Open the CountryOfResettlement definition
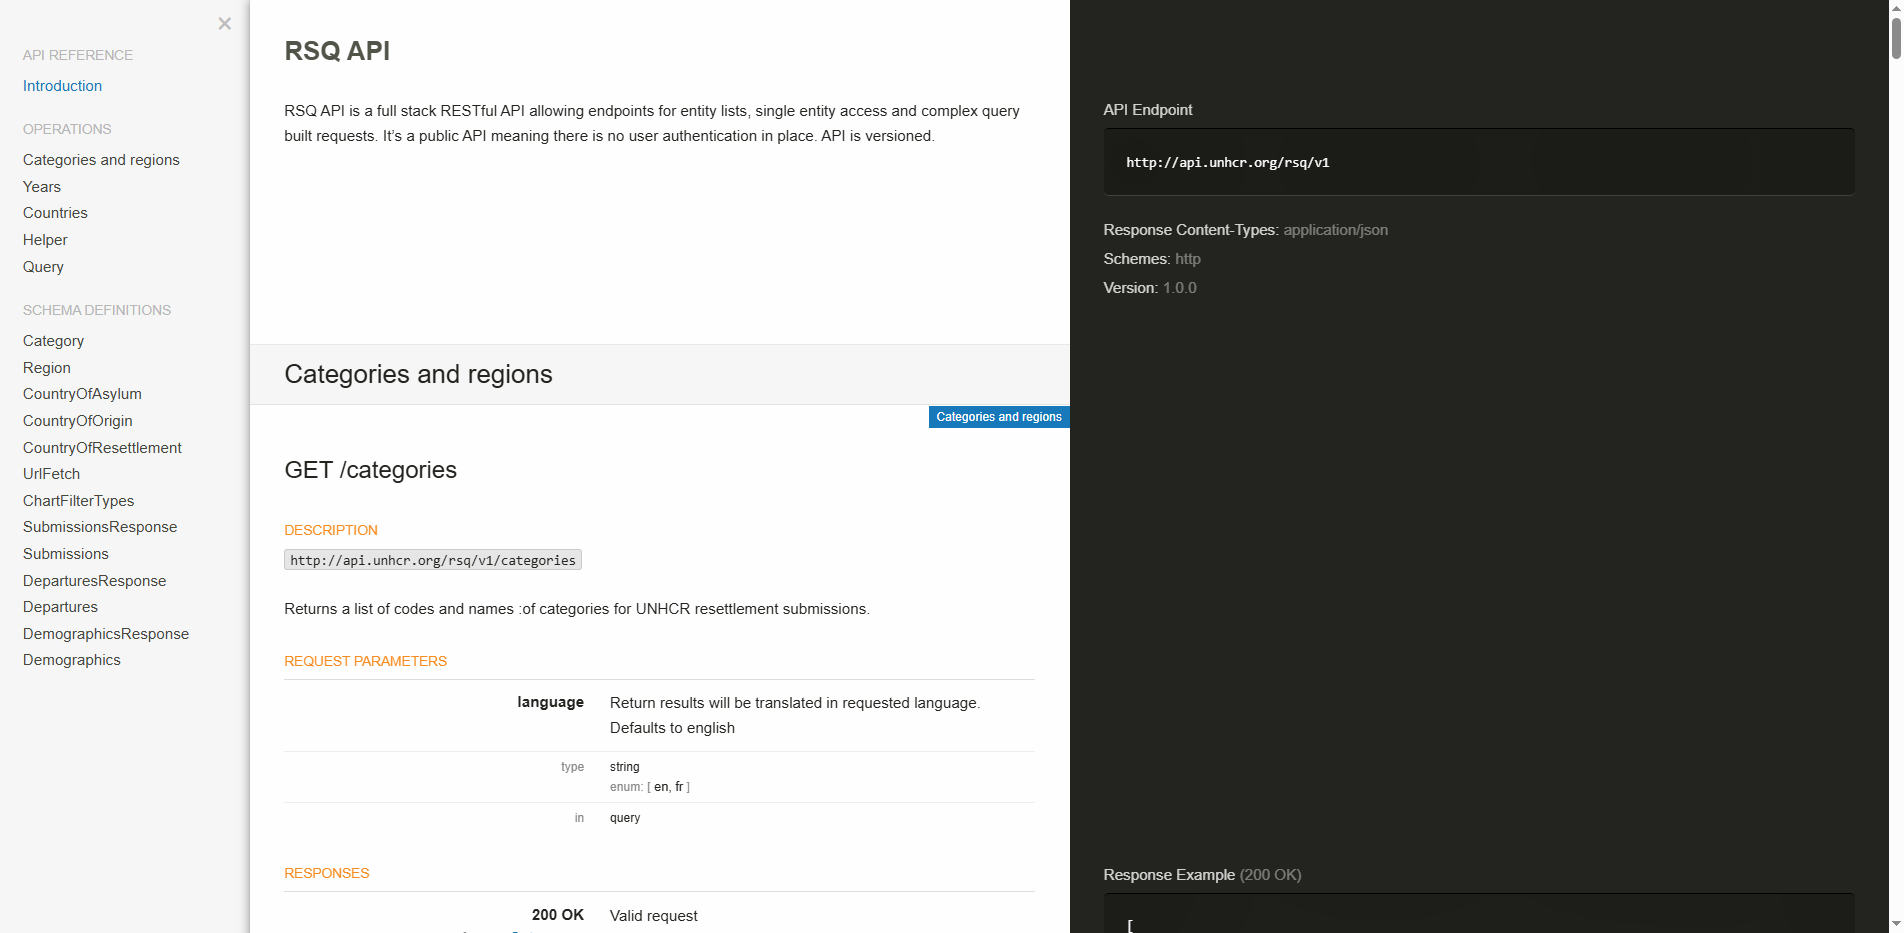 102,447
